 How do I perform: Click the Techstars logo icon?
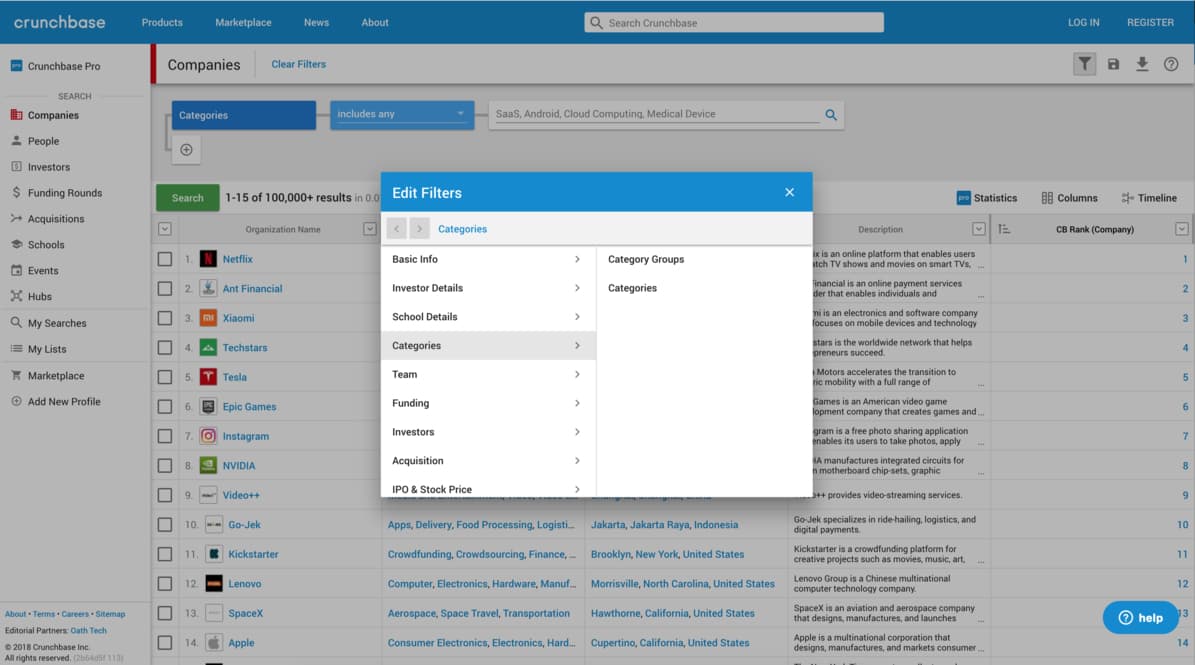[208, 347]
